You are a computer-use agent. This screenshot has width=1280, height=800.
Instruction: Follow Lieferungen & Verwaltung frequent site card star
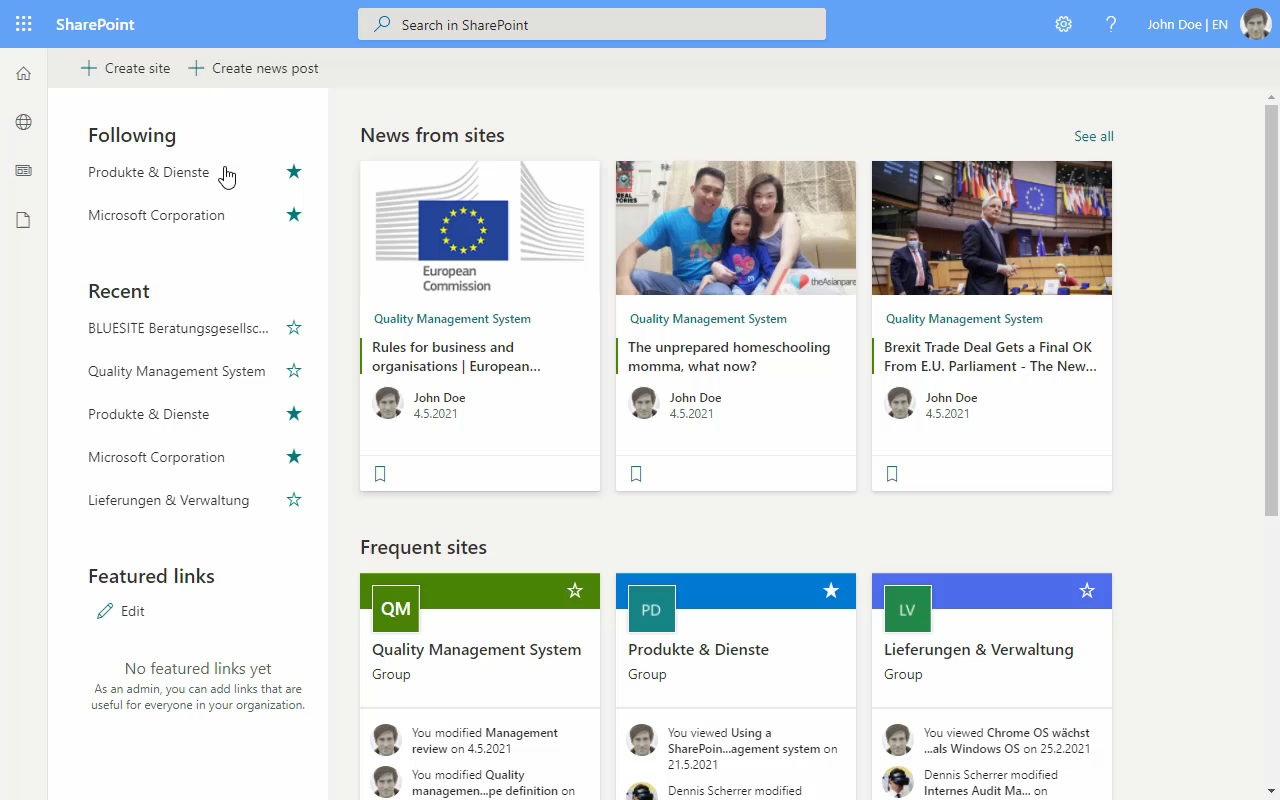(x=1087, y=591)
